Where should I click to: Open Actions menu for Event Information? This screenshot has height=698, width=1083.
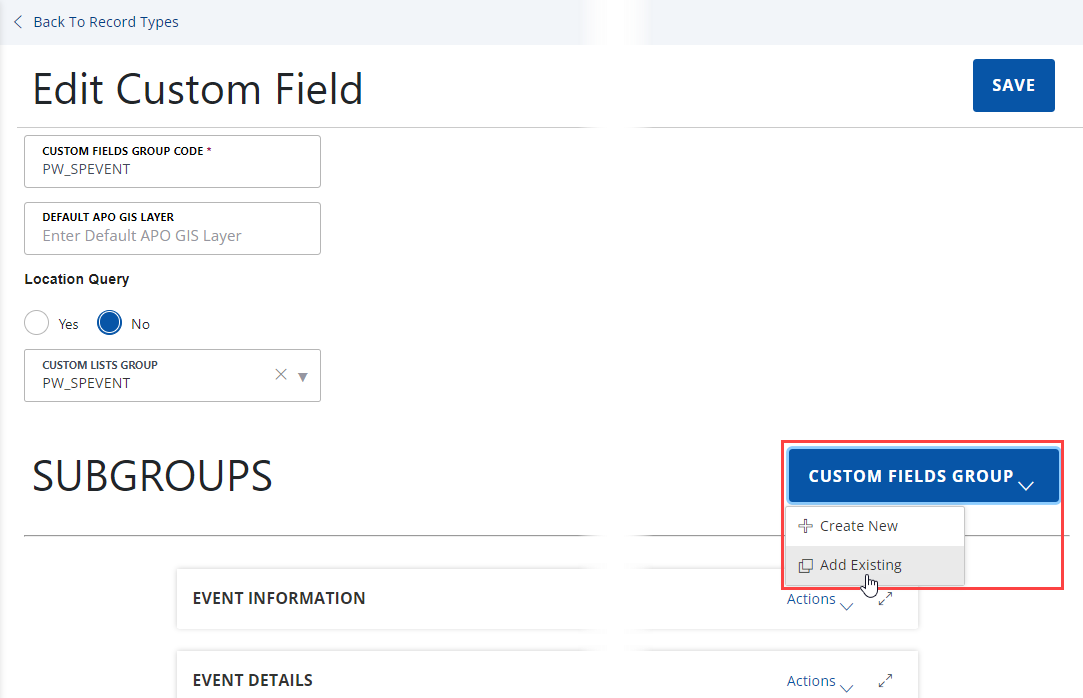(x=819, y=600)
